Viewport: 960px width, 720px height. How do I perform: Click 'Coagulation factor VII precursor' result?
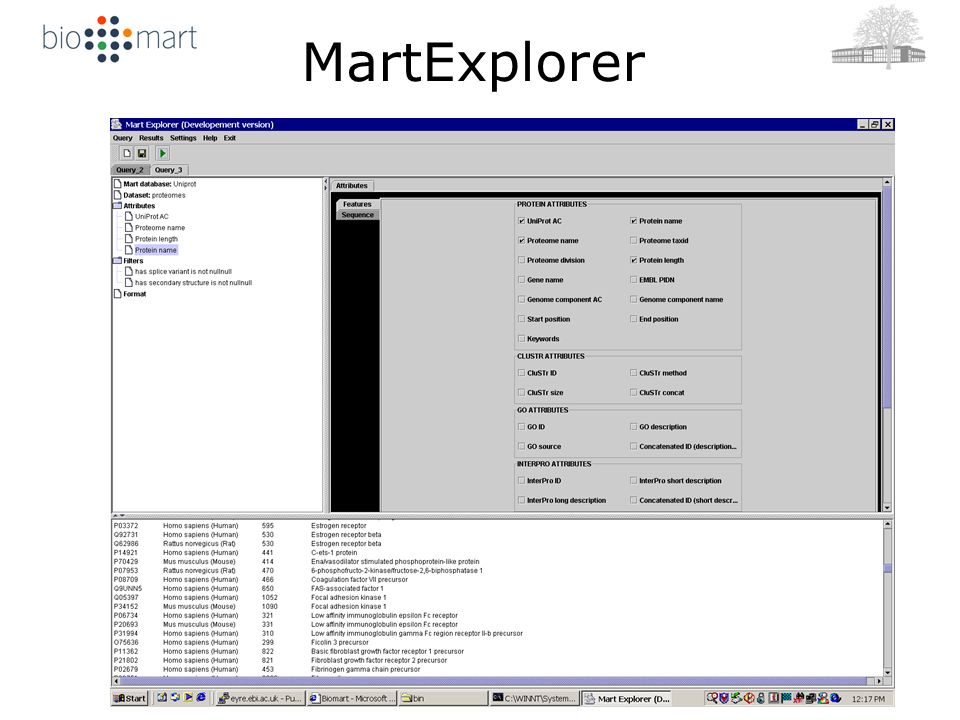[x=359, y=579]
